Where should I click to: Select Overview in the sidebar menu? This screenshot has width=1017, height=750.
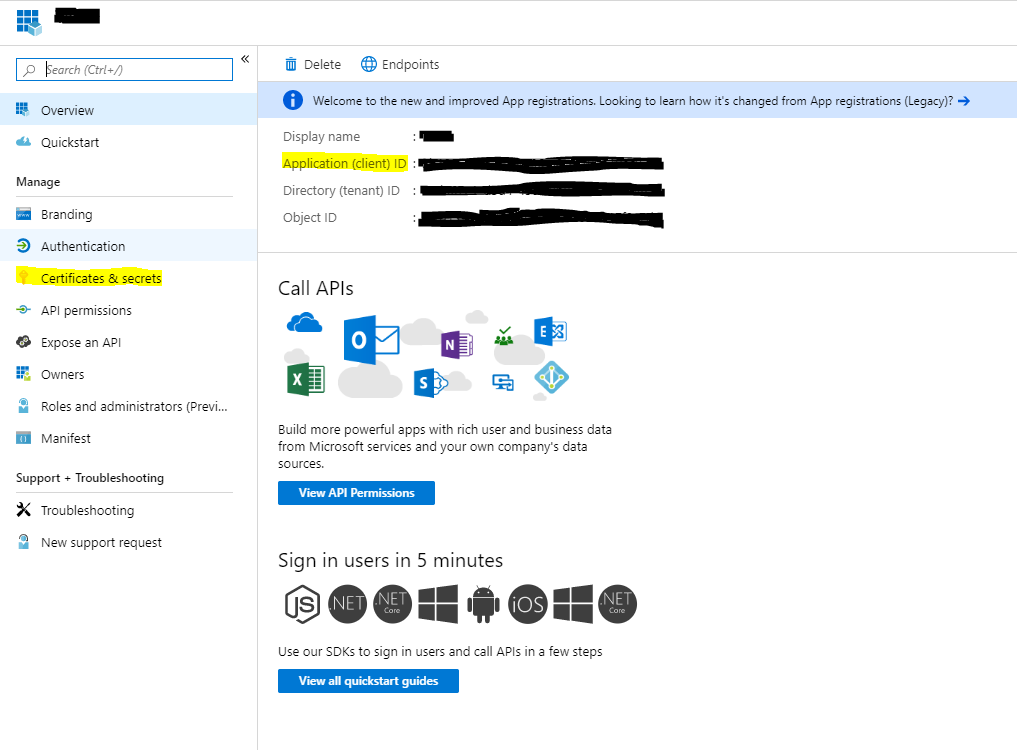point(67,110)
